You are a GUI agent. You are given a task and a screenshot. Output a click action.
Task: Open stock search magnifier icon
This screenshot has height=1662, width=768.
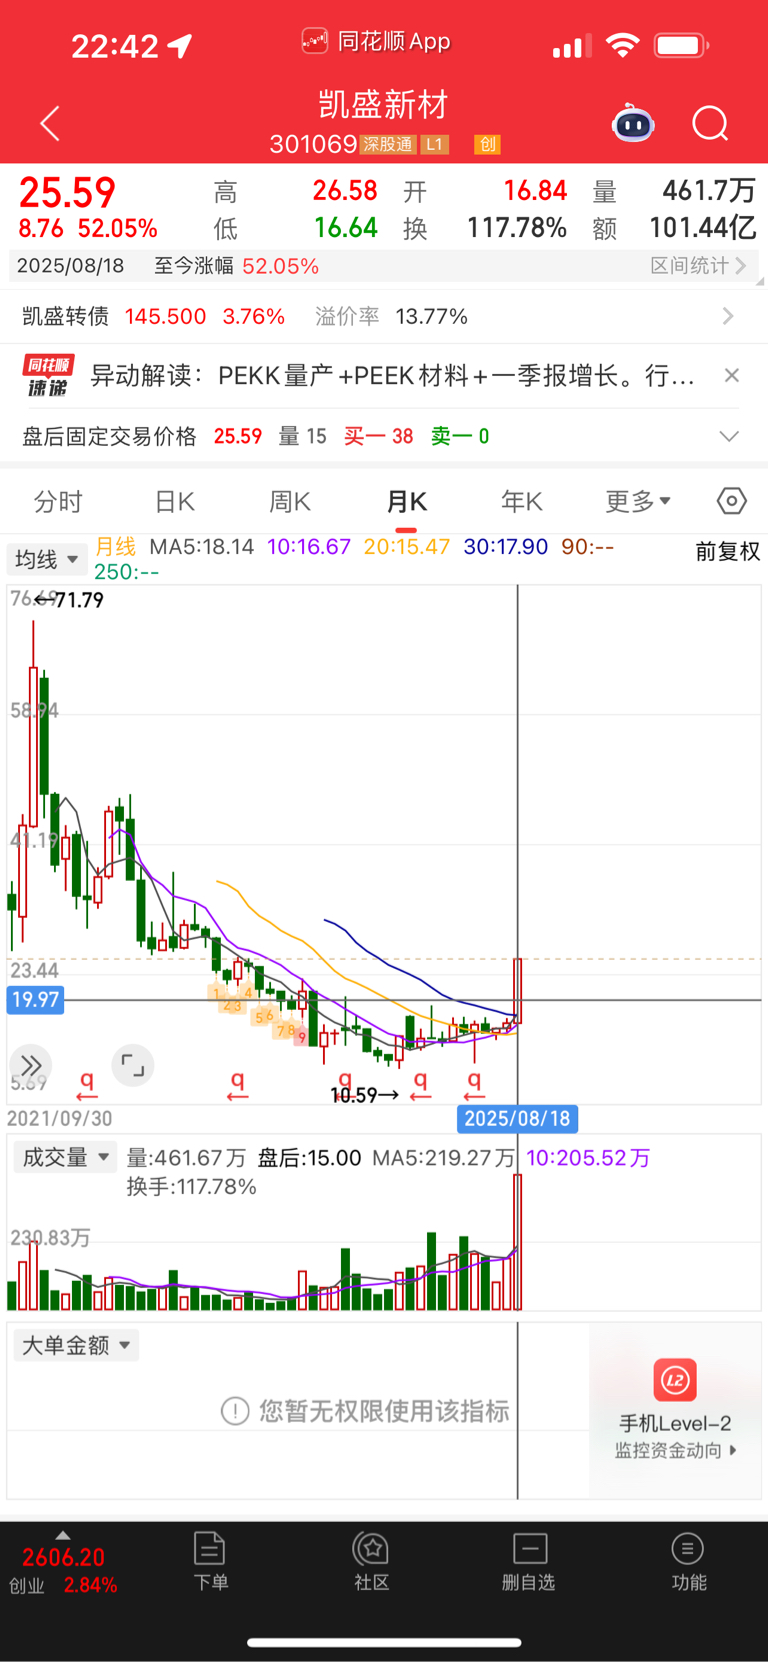711,124
